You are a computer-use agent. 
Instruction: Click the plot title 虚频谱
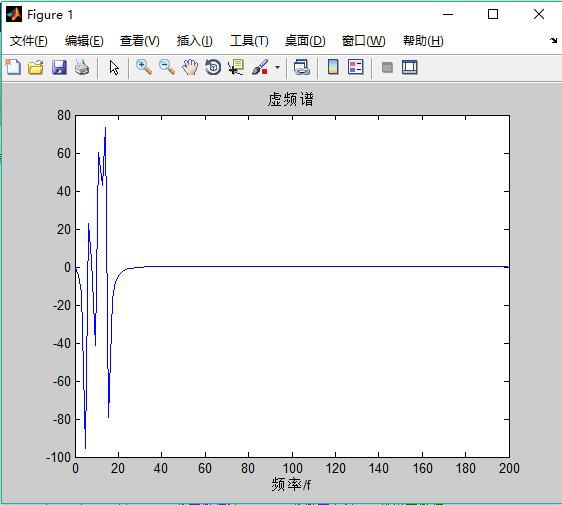pos(291,99)
